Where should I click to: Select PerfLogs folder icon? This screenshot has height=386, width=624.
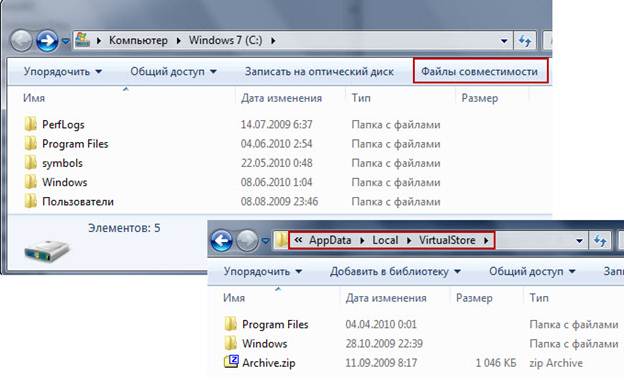(x=31, y=124)
